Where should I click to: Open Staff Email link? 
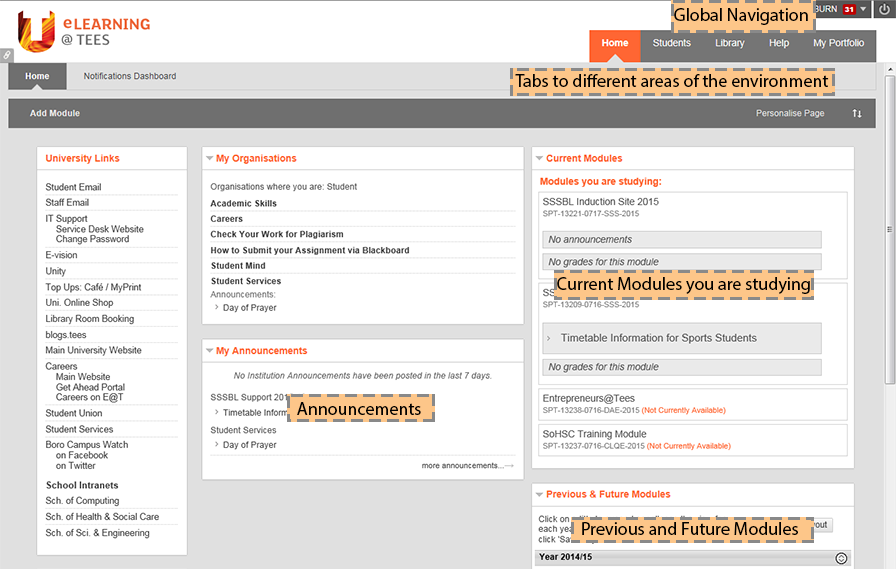click(x=67, y=202)
